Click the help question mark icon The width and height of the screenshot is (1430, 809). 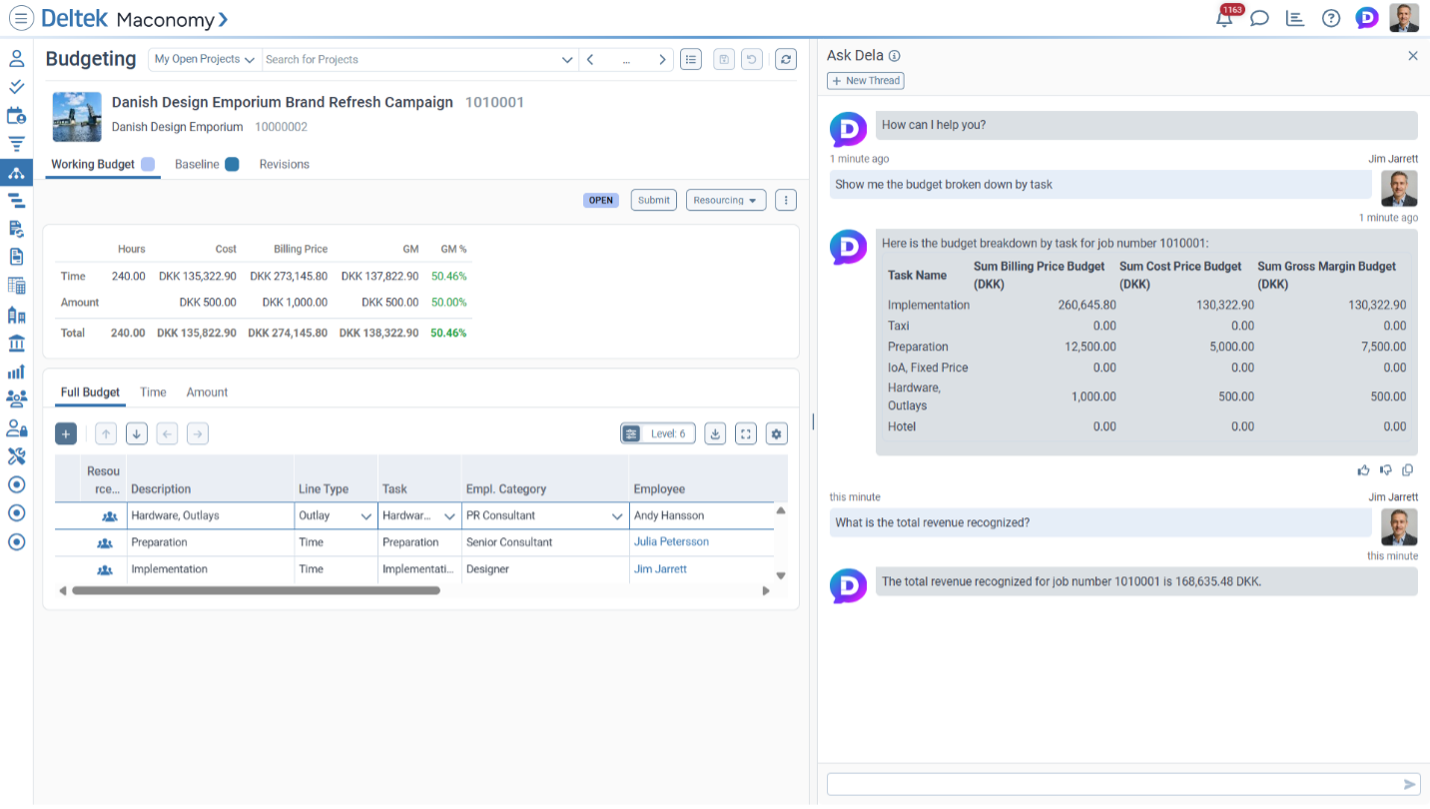[x=1331, y=18]
